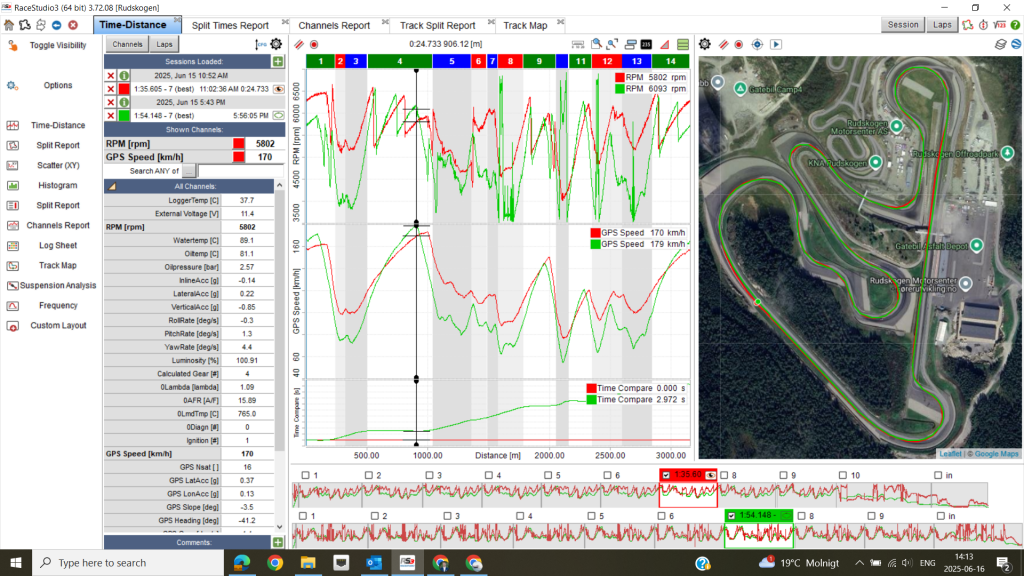Open Windows Start menu
The image size is (1024, 576).
click(16, 562)
